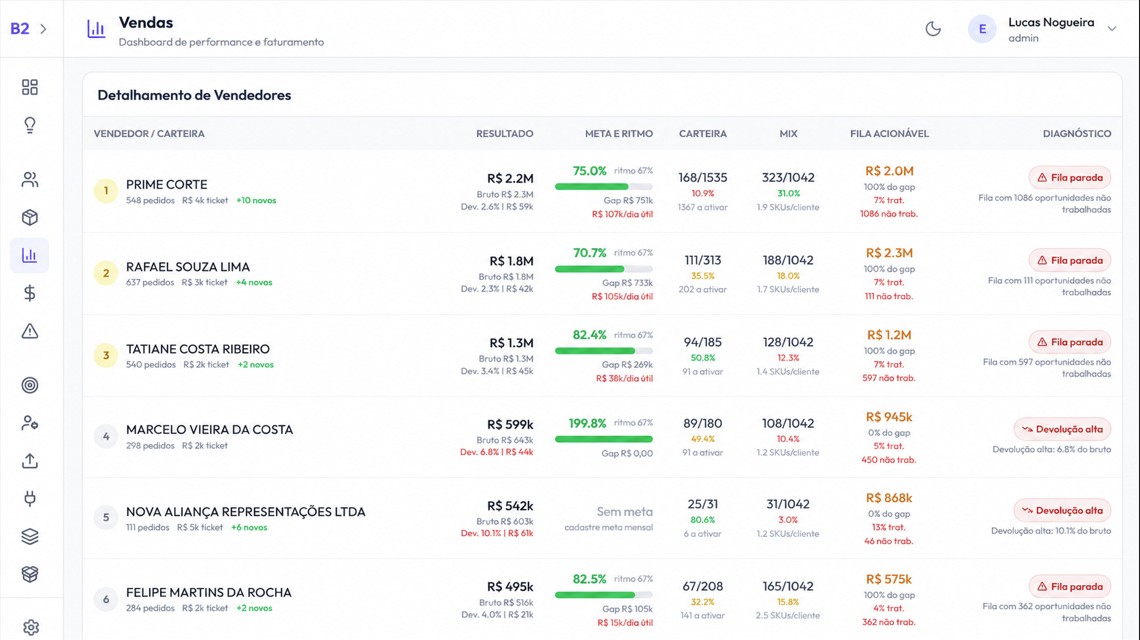
Task: Sort by the RESULTADO column header
Action: (505, 134)
